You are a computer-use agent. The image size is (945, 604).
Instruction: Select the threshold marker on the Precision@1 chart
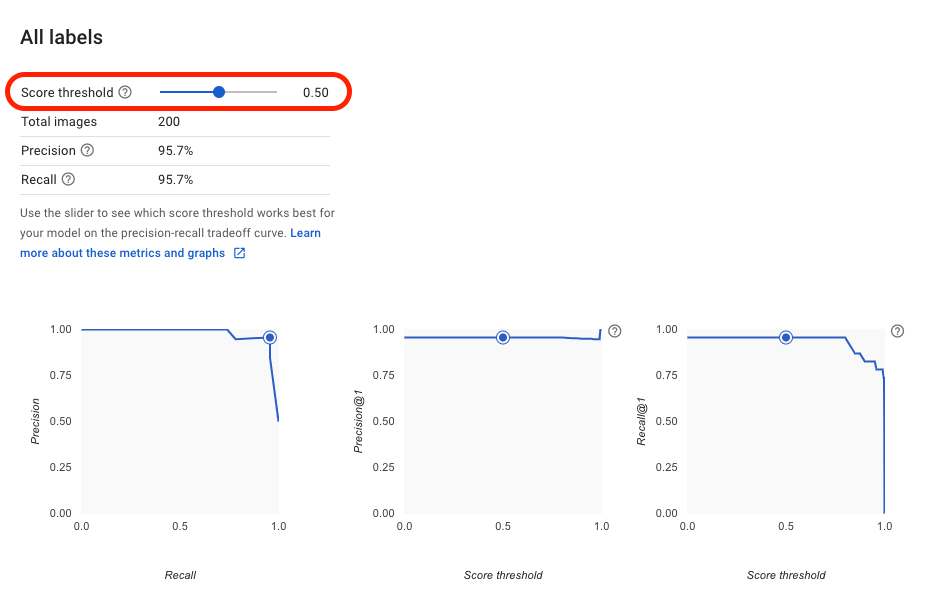pyautogui.click(x=503, y=338)
